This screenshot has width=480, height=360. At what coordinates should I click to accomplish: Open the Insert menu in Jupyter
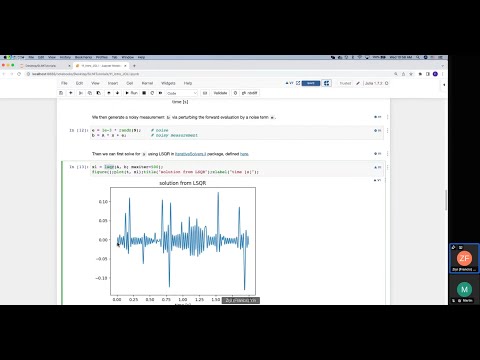[113, 83]
